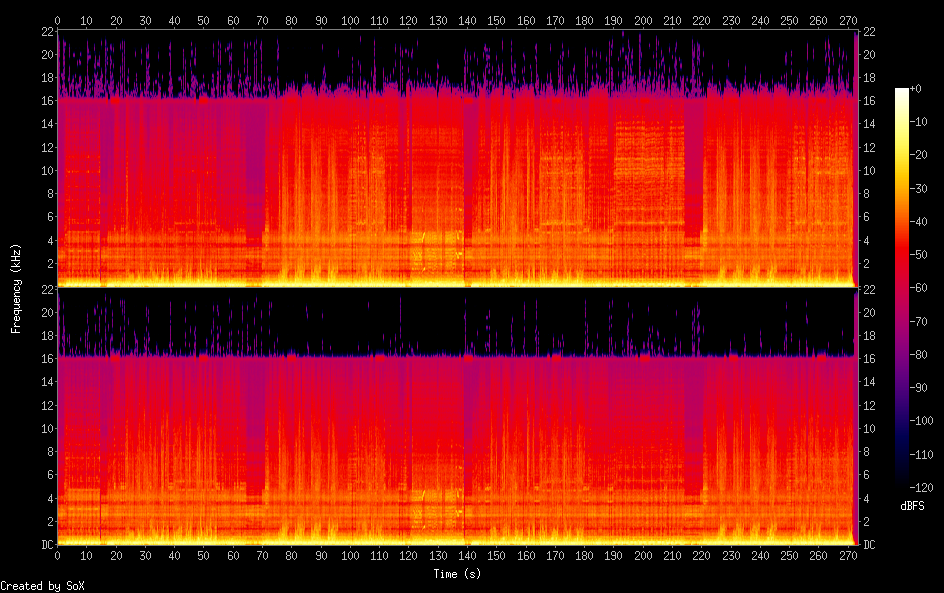The width and height of the screenshot is (944, 593).
Task: Click the 200 tick on the top time axis
Action: pyautogui.click(x=643, y=19)
